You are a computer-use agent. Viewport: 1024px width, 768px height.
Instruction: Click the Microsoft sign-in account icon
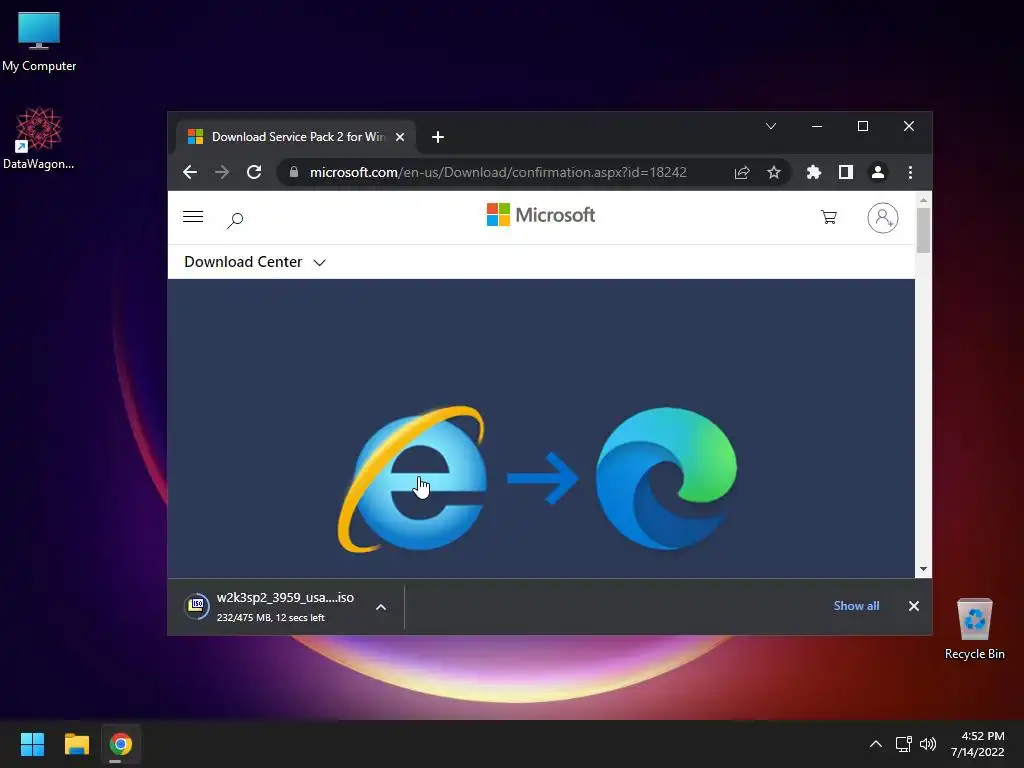pos(882,218)
